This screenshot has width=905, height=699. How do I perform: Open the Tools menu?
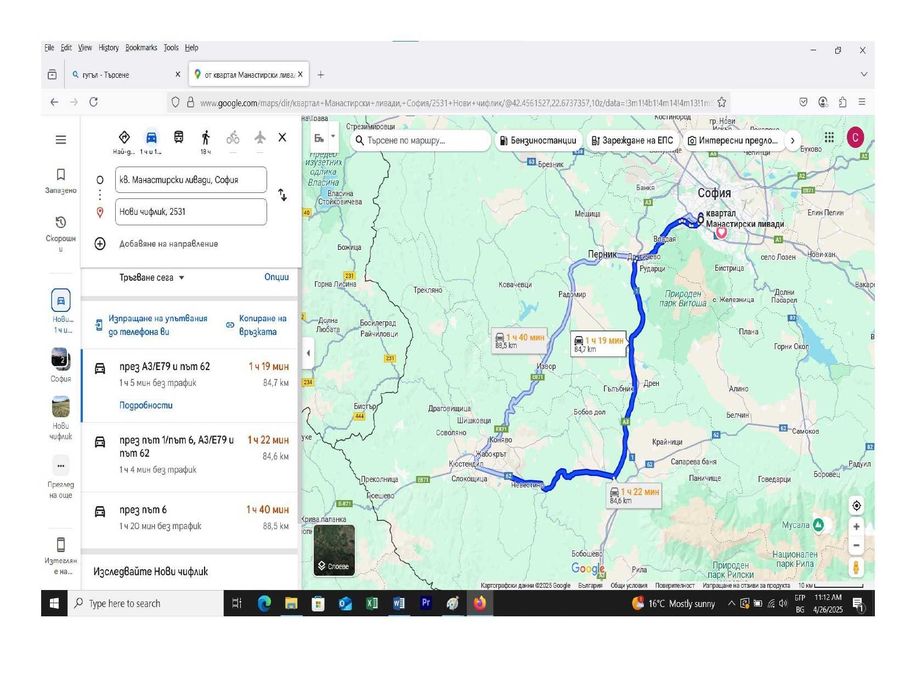[x=171, y=48]
